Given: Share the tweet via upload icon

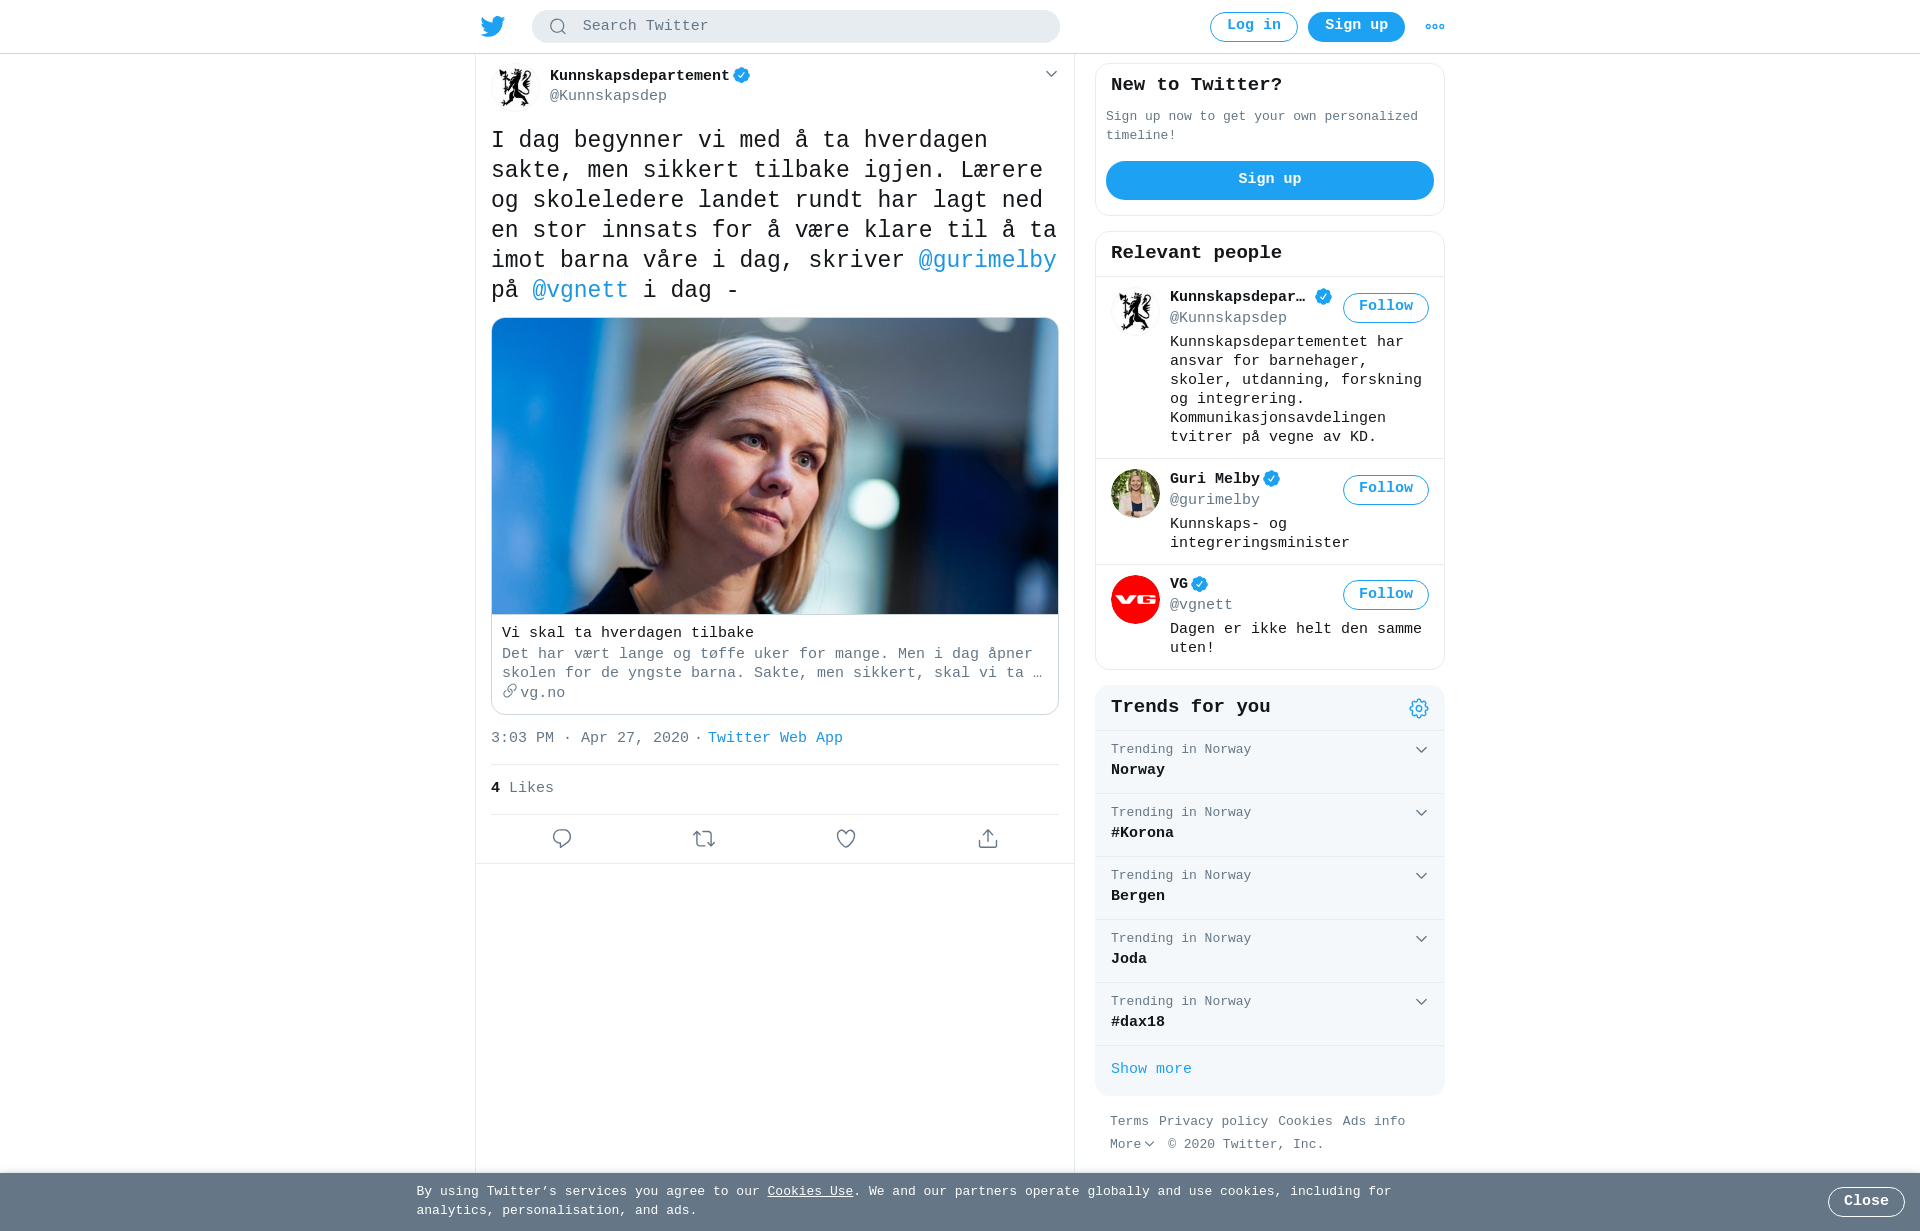Looking at the screenshot, I should (988, 839).
